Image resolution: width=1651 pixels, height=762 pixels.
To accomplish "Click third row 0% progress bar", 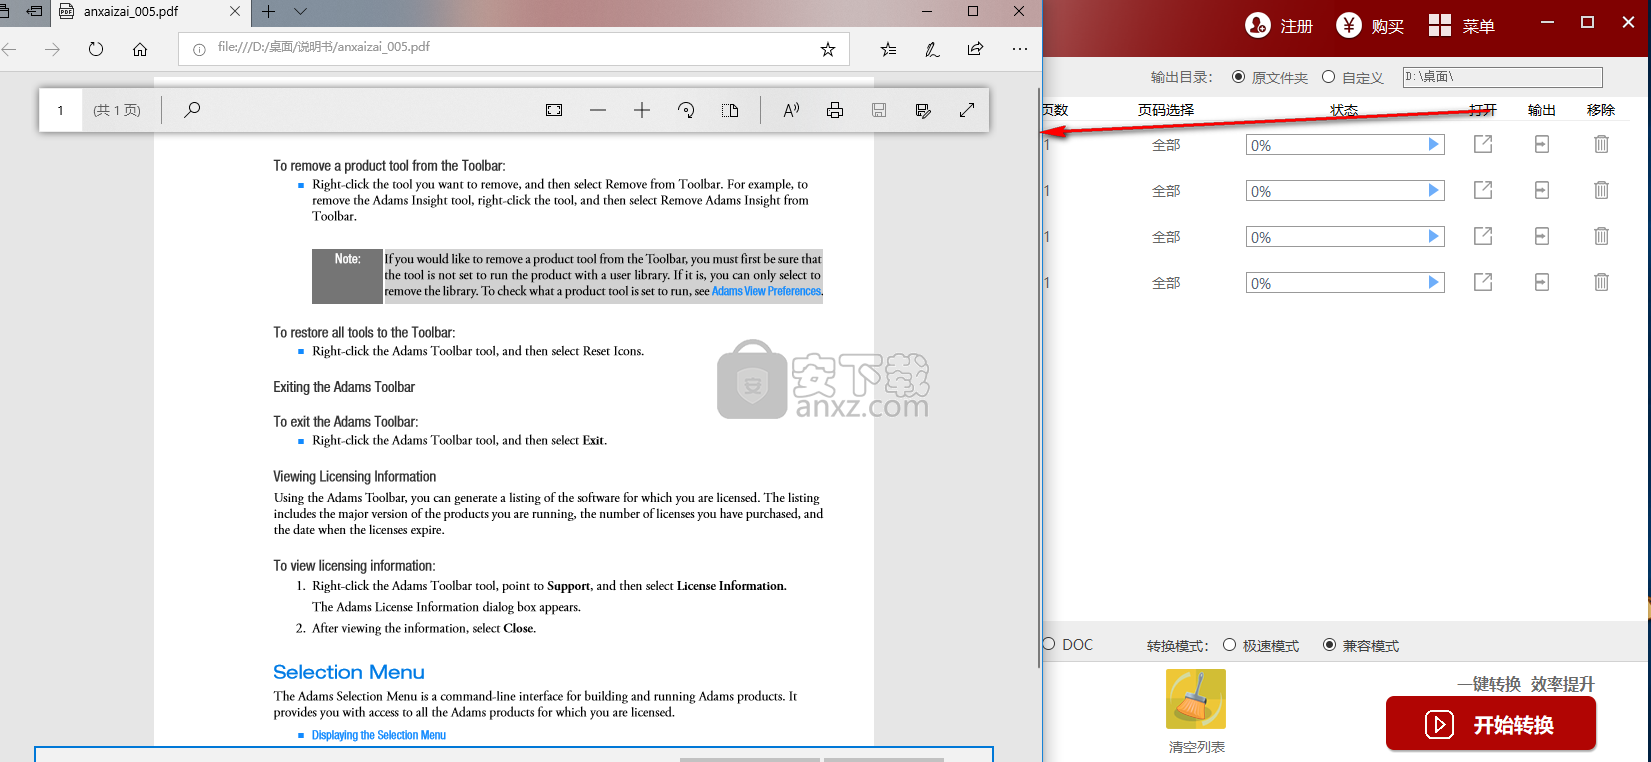I will click(1345, 237).
